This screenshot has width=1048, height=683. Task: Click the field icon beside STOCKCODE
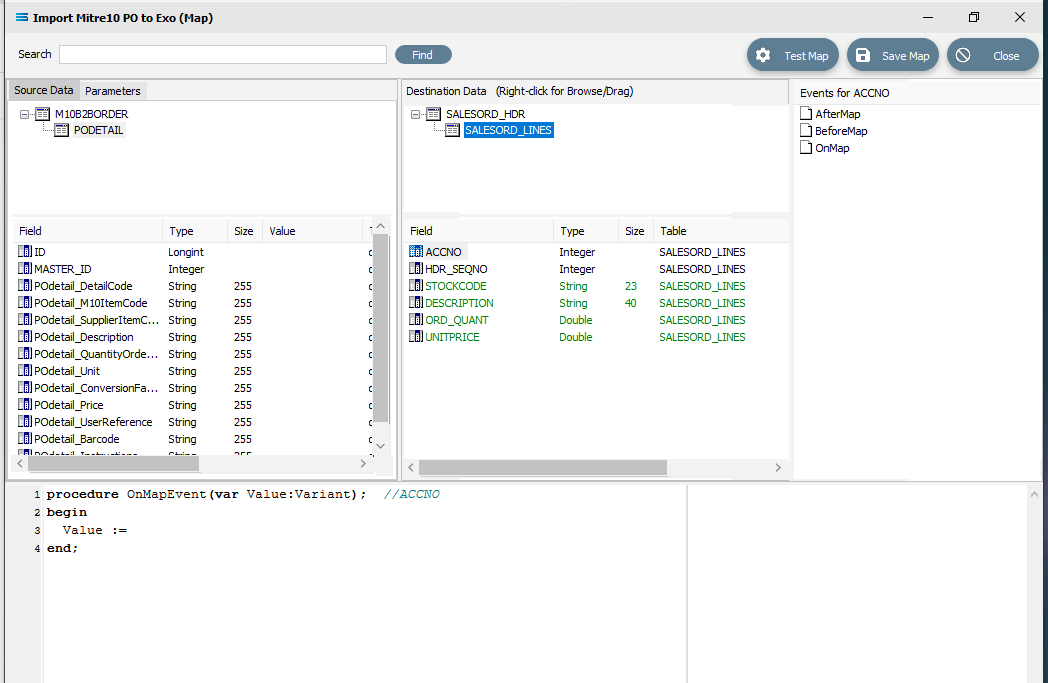tap(416, 285)
